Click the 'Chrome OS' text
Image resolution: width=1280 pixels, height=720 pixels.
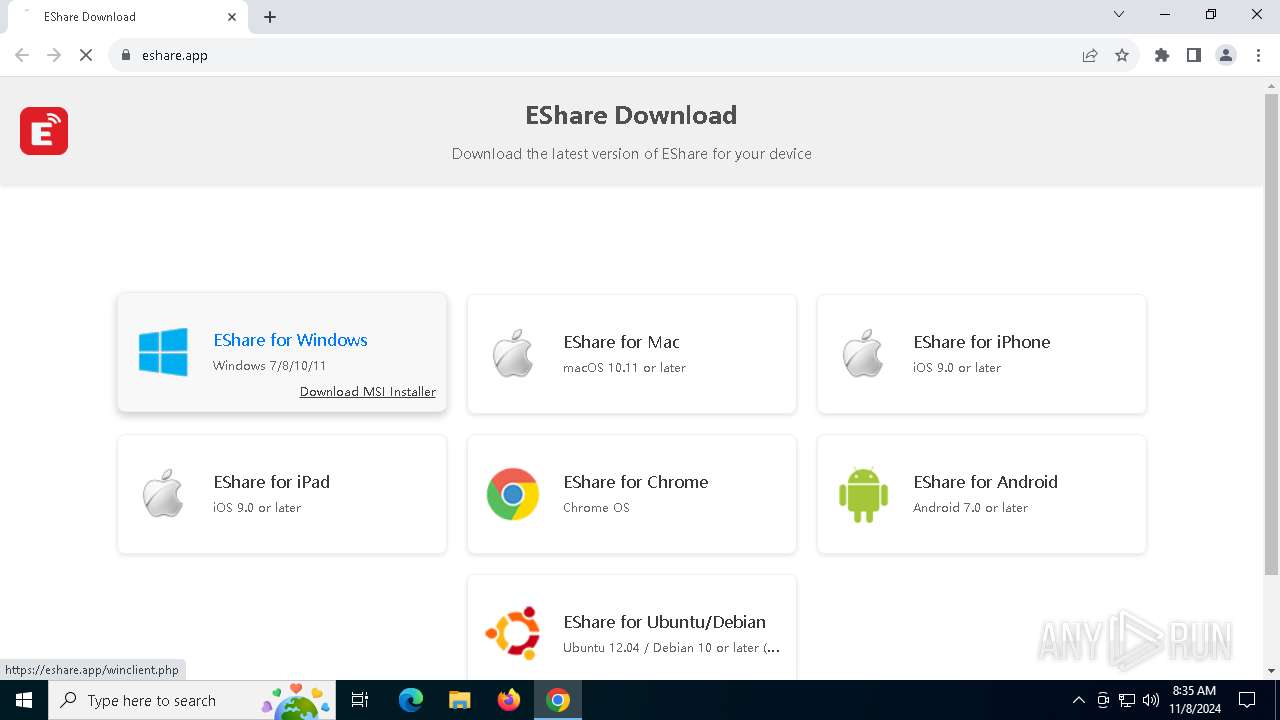pos(596,508)
